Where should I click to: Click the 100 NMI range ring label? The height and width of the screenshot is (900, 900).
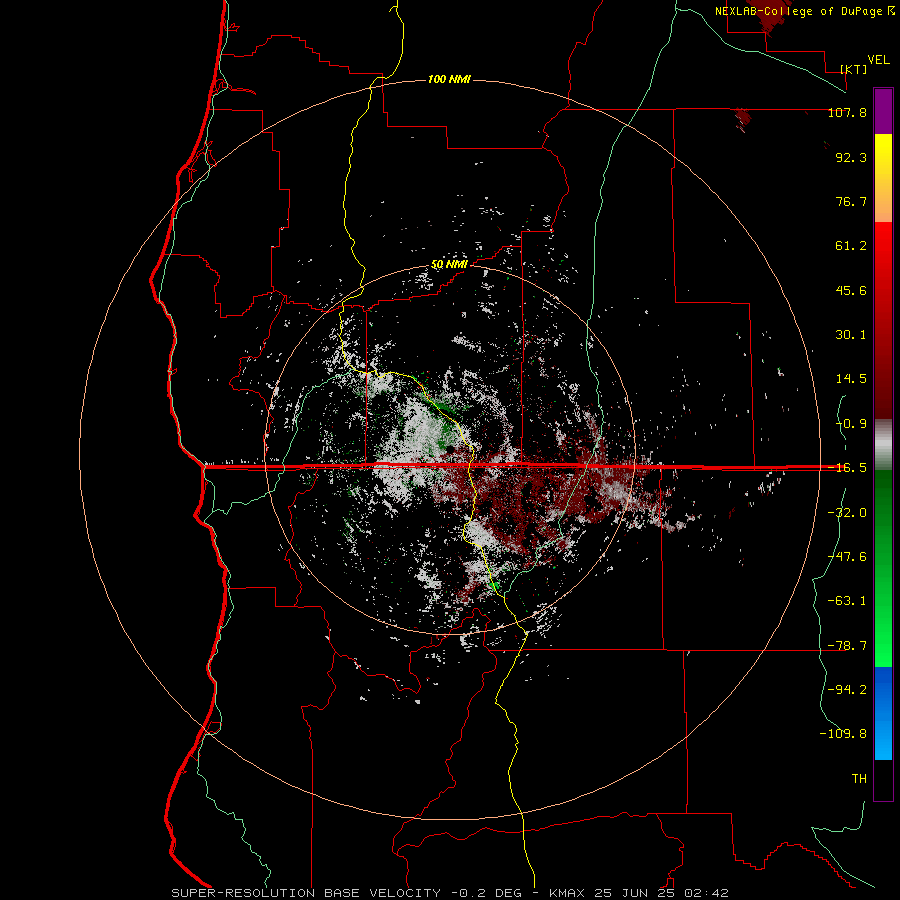[x=449, y=79]
